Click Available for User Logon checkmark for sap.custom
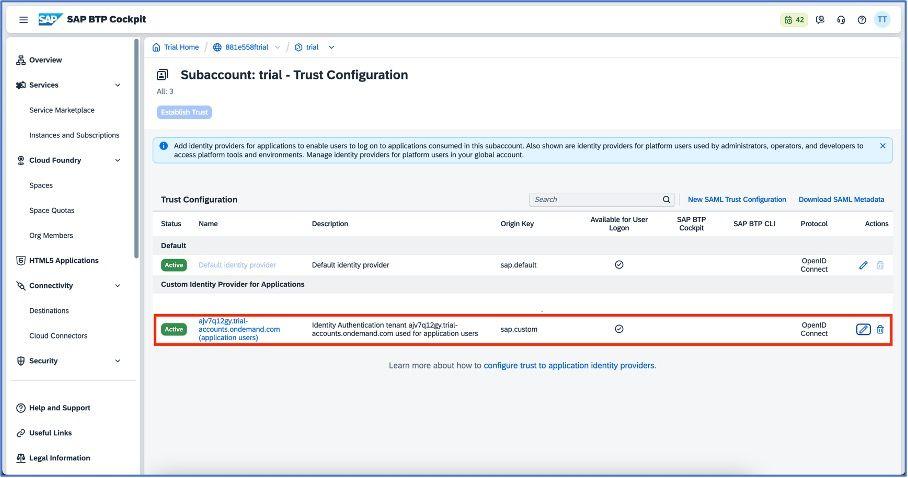This screenshot has height=478, width=908. (619, 329)
